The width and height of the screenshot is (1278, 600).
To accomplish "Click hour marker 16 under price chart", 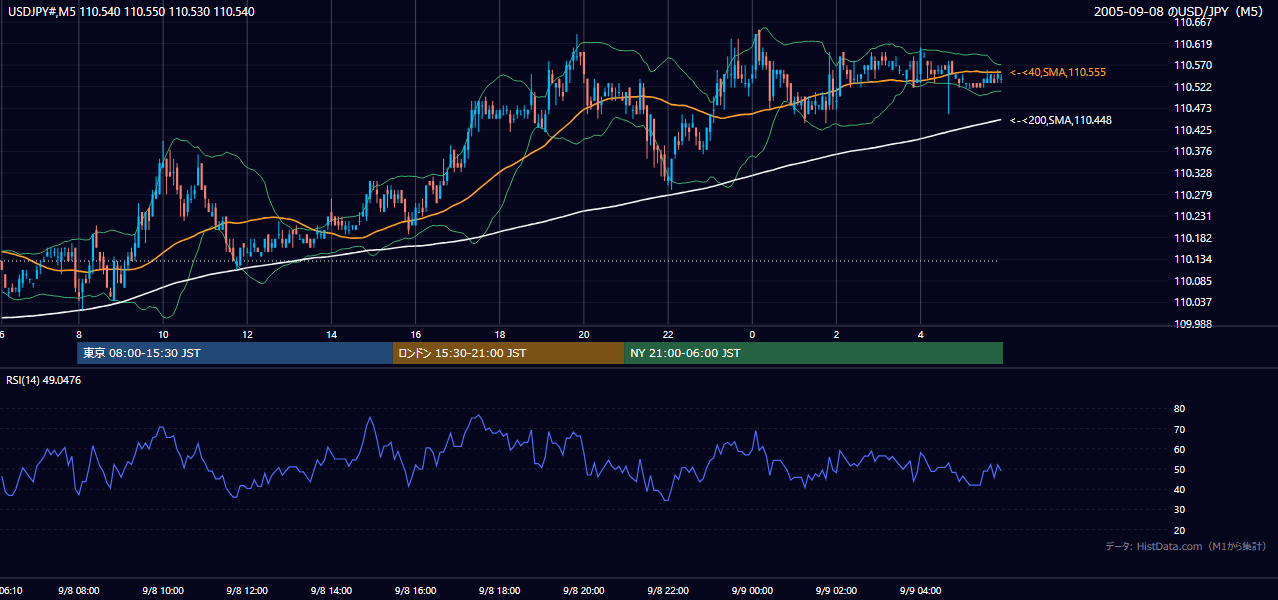I will [x=415, y=335].
